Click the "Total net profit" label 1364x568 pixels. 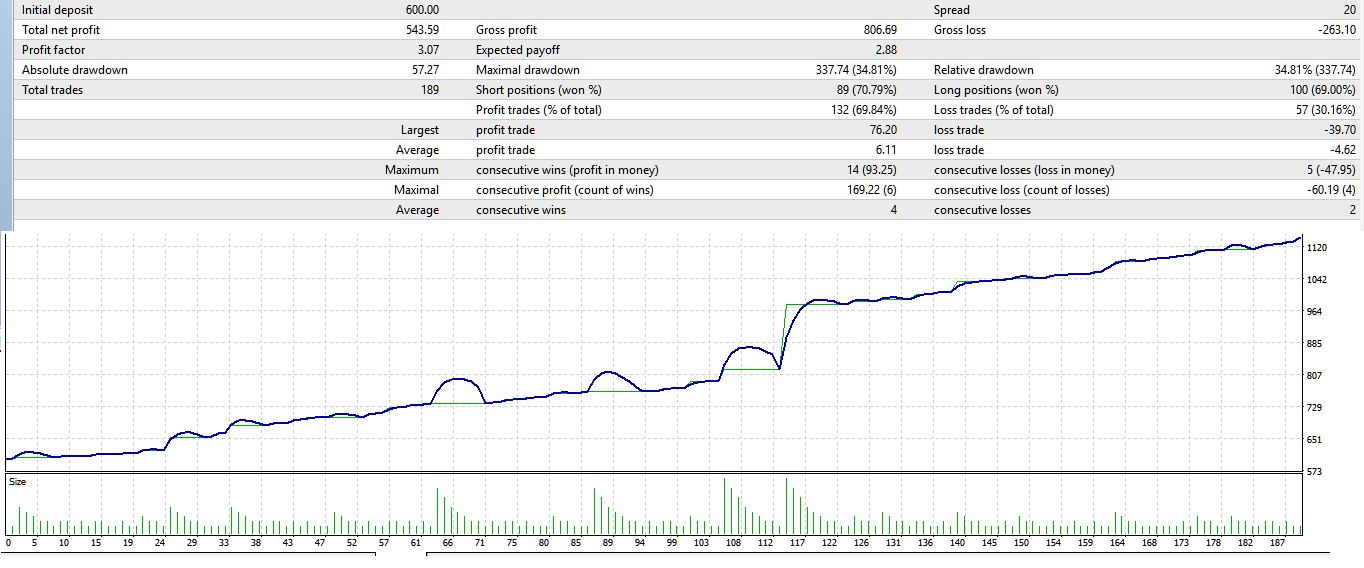pyautogui.click(x=61, y=30)
